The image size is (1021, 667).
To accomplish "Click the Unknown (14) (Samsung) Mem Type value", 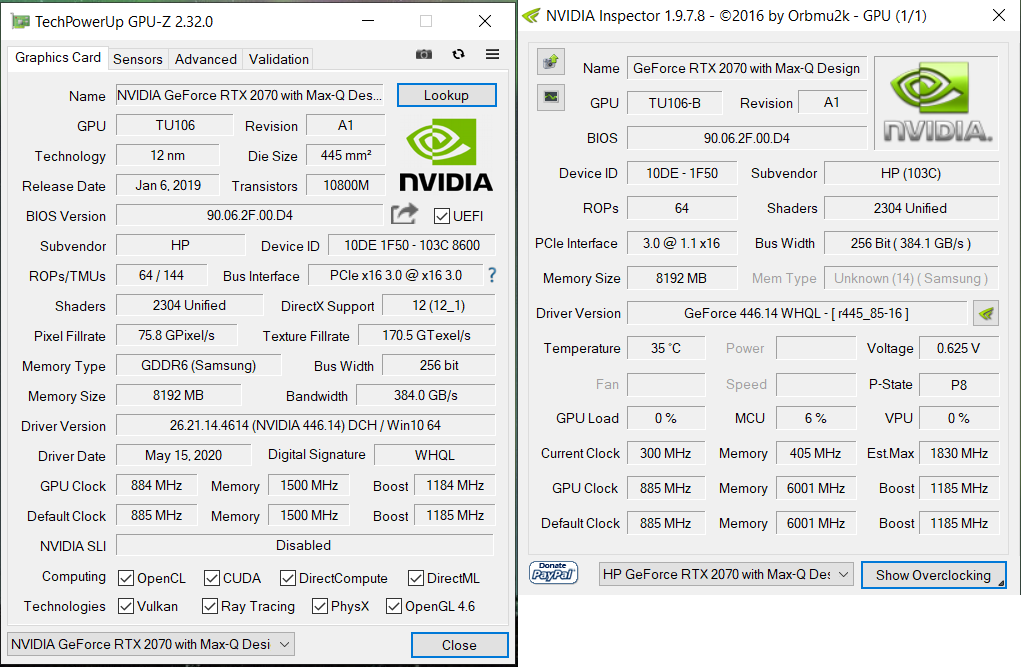I will [x=911, y=278].
